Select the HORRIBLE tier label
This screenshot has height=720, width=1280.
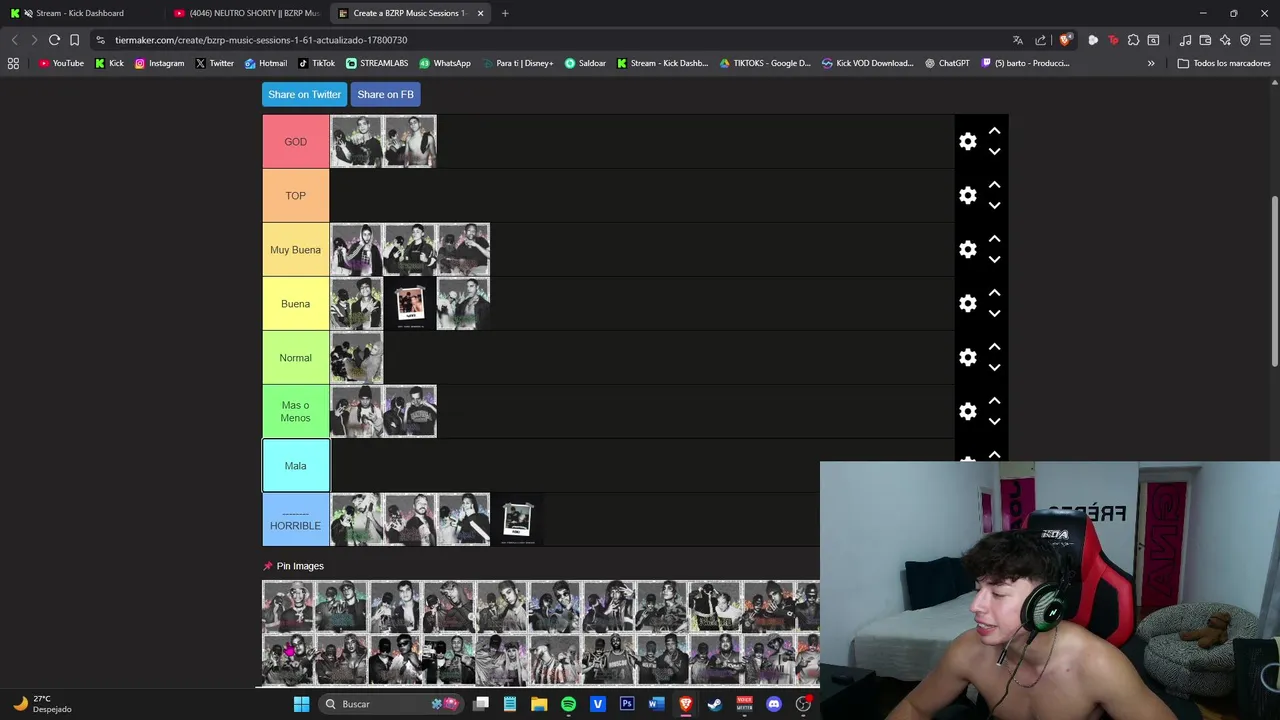pyautogui.click(x=296, y=520)
